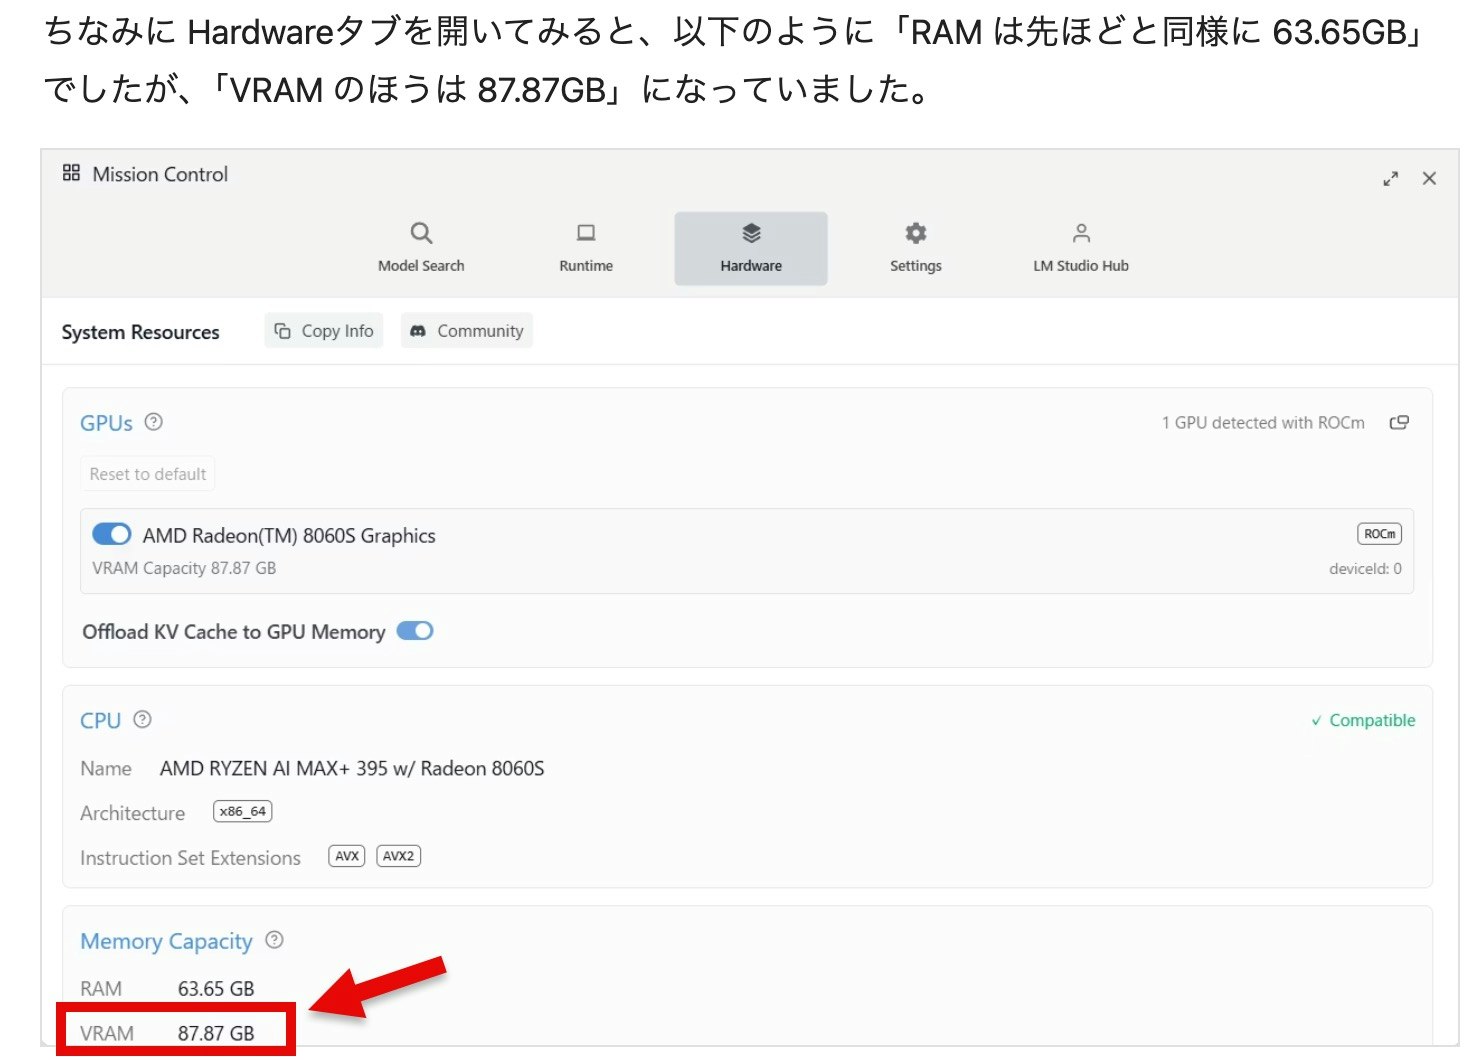
Task: Open GPU details pop-out icon near ROCm text
Action: point(1399,423)
